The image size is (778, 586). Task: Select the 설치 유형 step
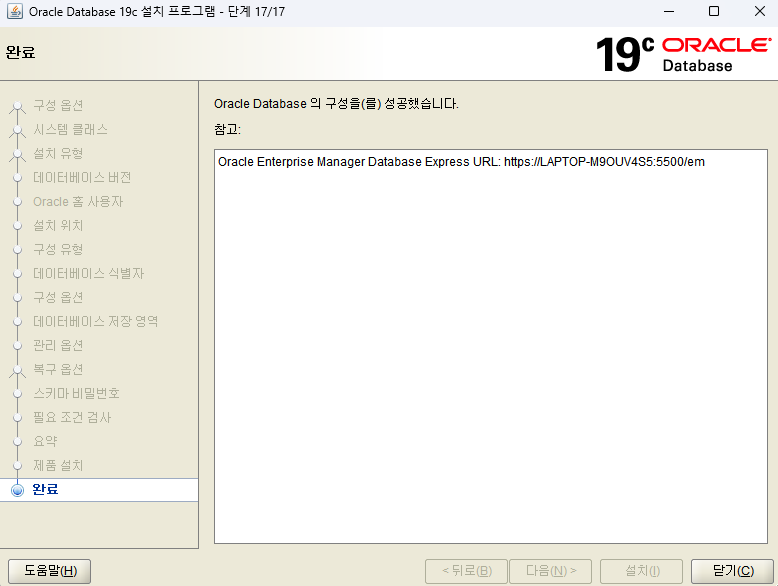pyautogui.click(x=58, y=153)
